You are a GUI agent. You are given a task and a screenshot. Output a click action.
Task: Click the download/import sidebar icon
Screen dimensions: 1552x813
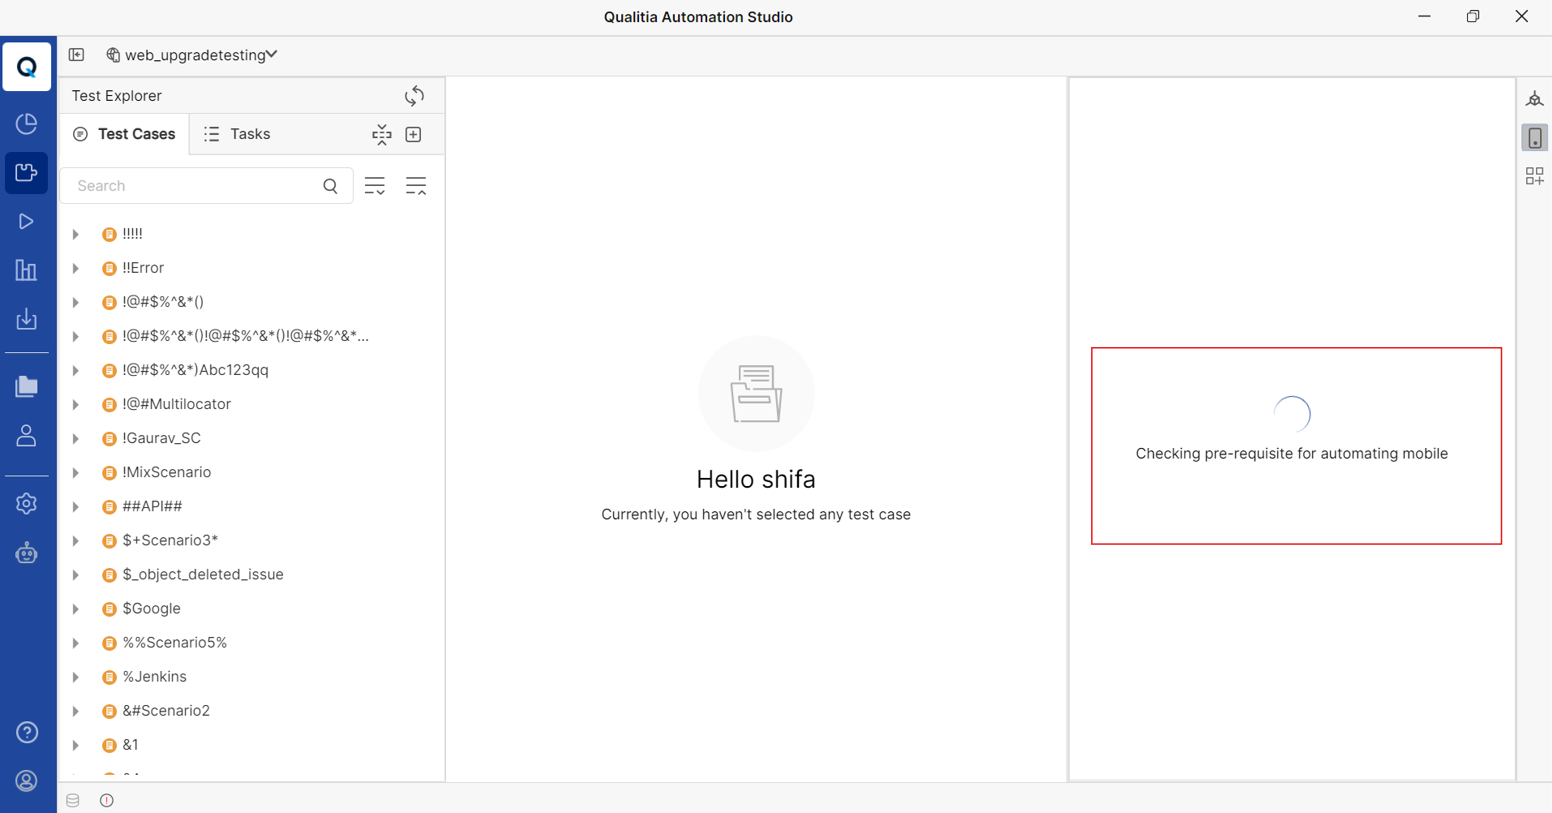(x=27, y=319)
